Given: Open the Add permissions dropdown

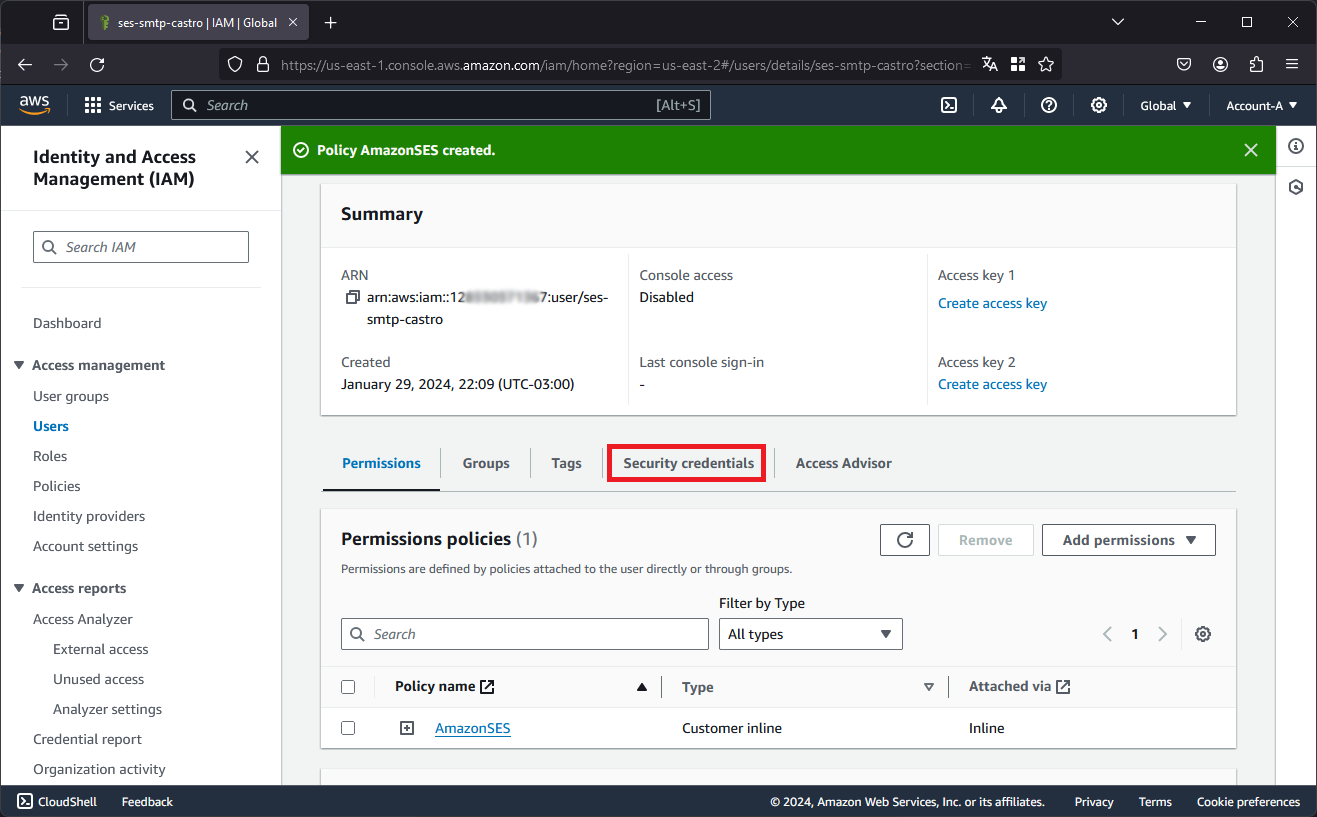Looking at the screenshot, I should pos(1129,540).
